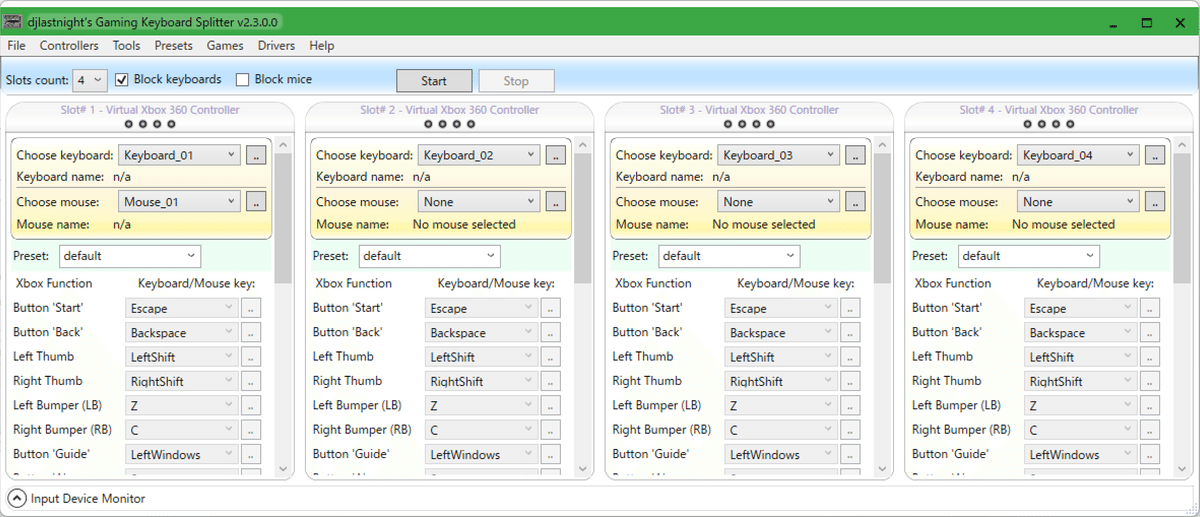
Task: Open the Slots count dropdown
Action: point(90,80)
